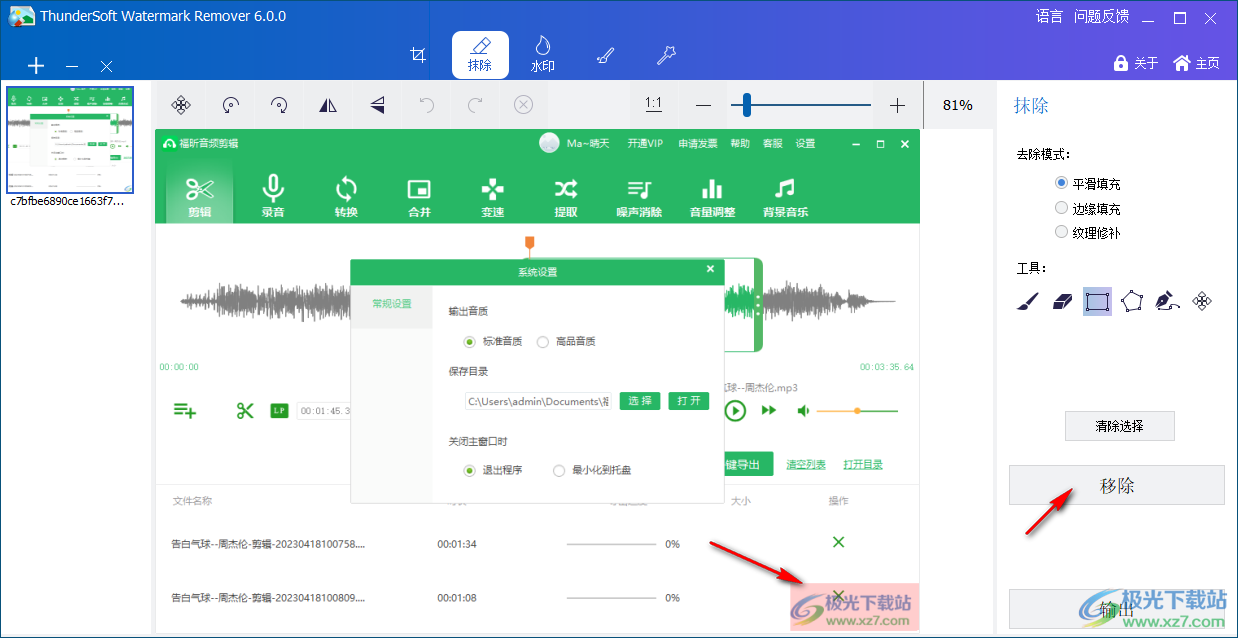Adjust the zoom slider handle
The width and height of the screenshot is (1238, 638).
click(x=745, y=105)
